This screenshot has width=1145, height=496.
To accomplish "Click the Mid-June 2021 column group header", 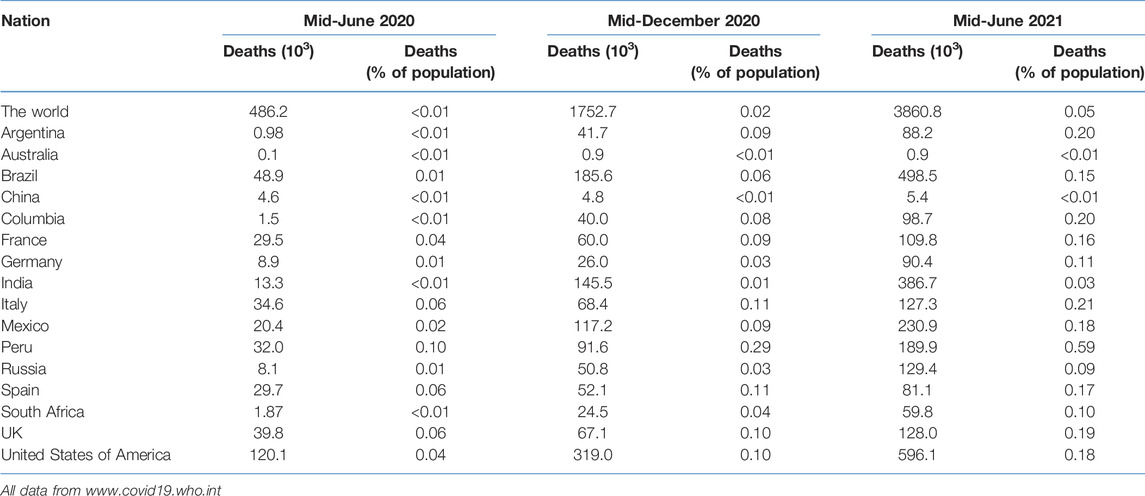I will click(1008, 21).
